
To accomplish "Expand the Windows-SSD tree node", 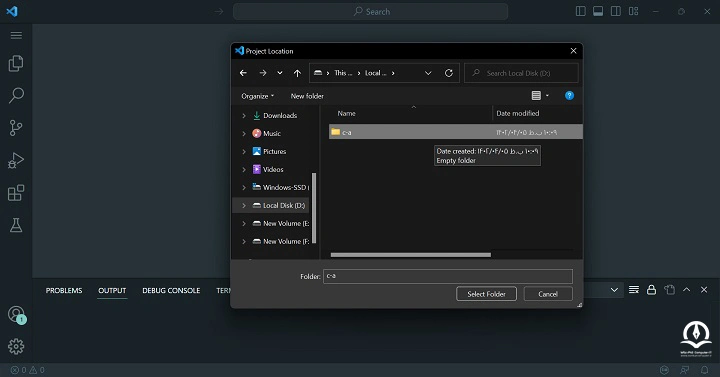I will [244, 187].
